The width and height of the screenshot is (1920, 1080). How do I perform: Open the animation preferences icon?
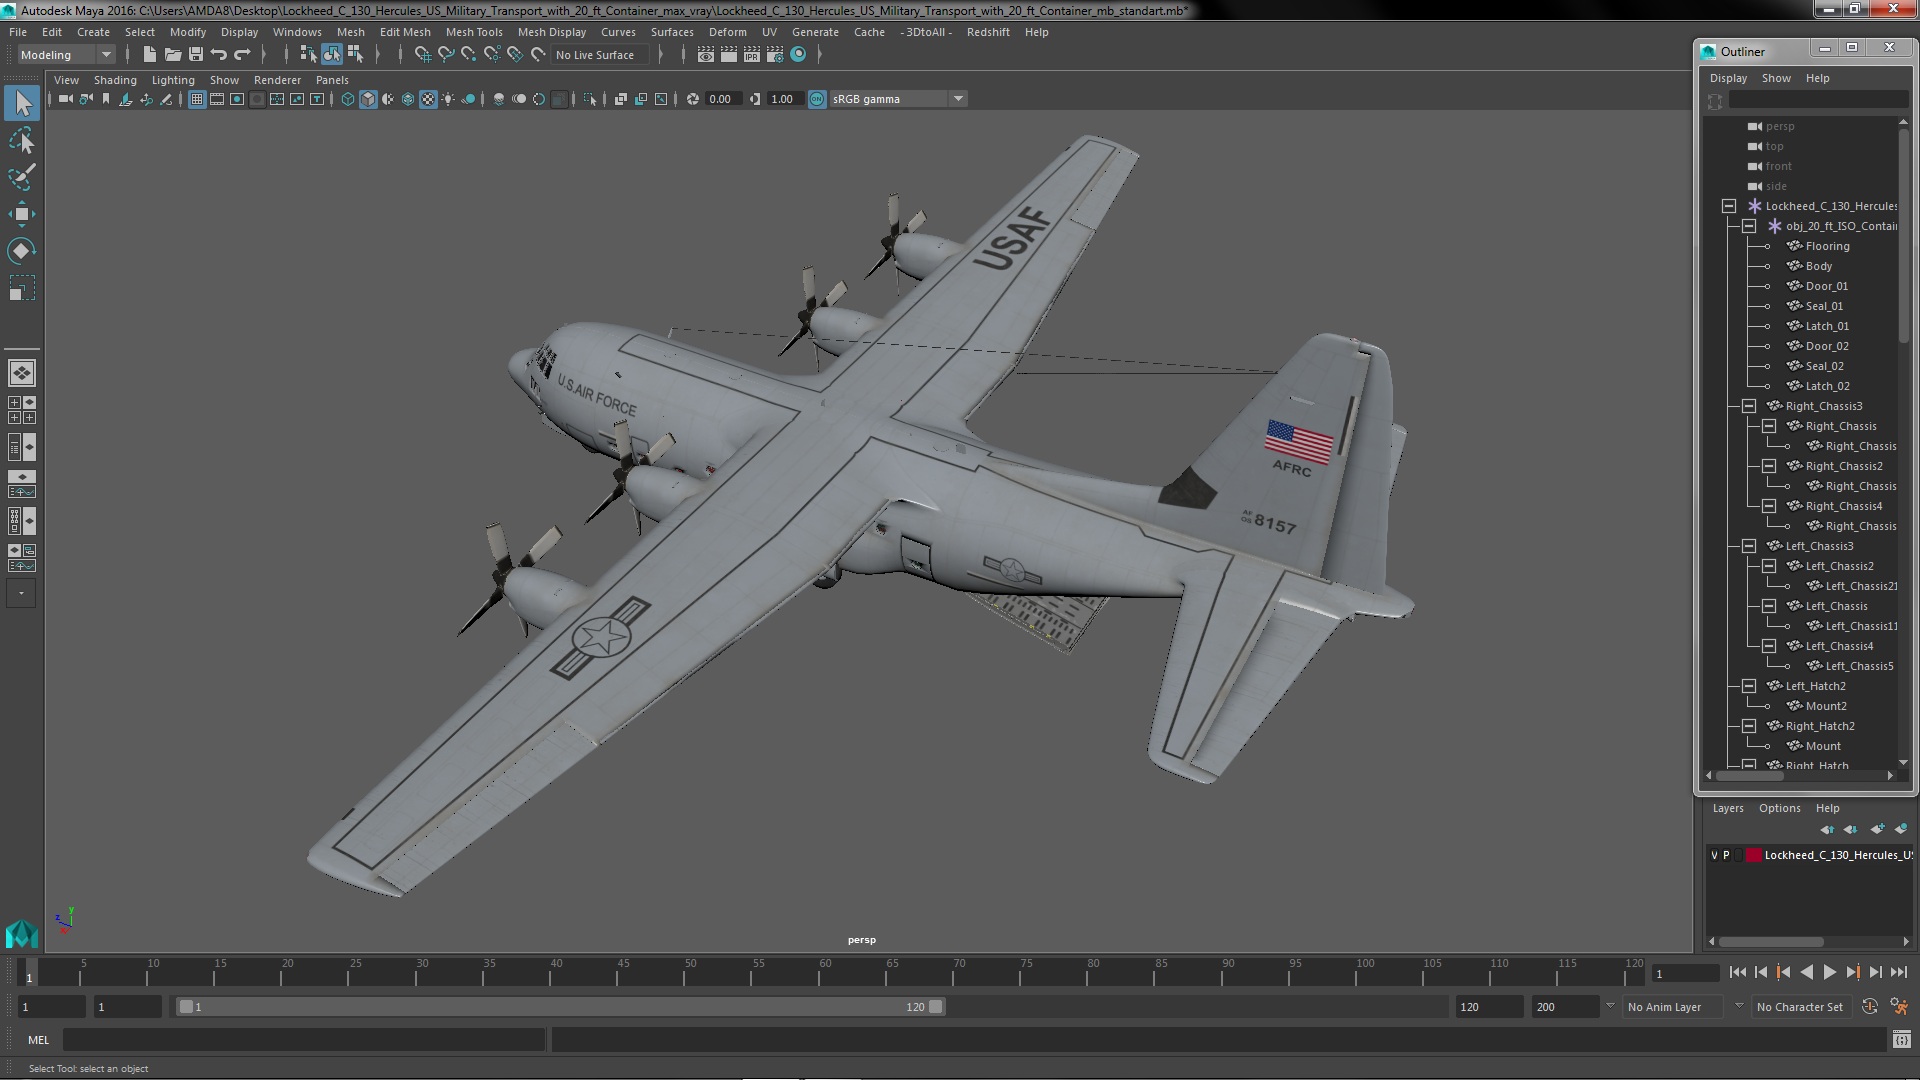pyautogui.click(x=1899, y=1007)
